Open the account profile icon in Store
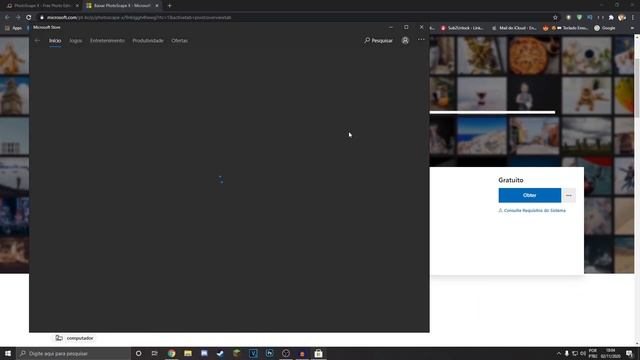Viewport: 640px width, 360px height. pyautogui.click(x=405, y=40)
